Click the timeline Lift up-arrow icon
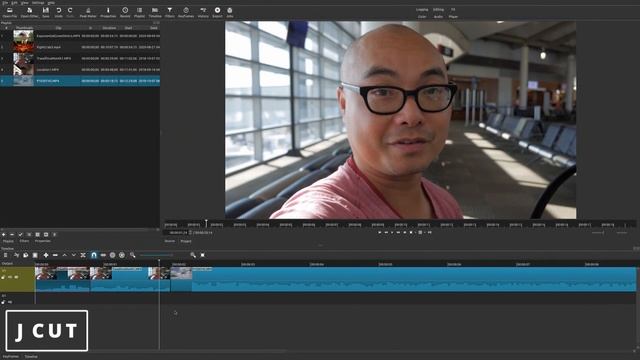 point(64,255)
